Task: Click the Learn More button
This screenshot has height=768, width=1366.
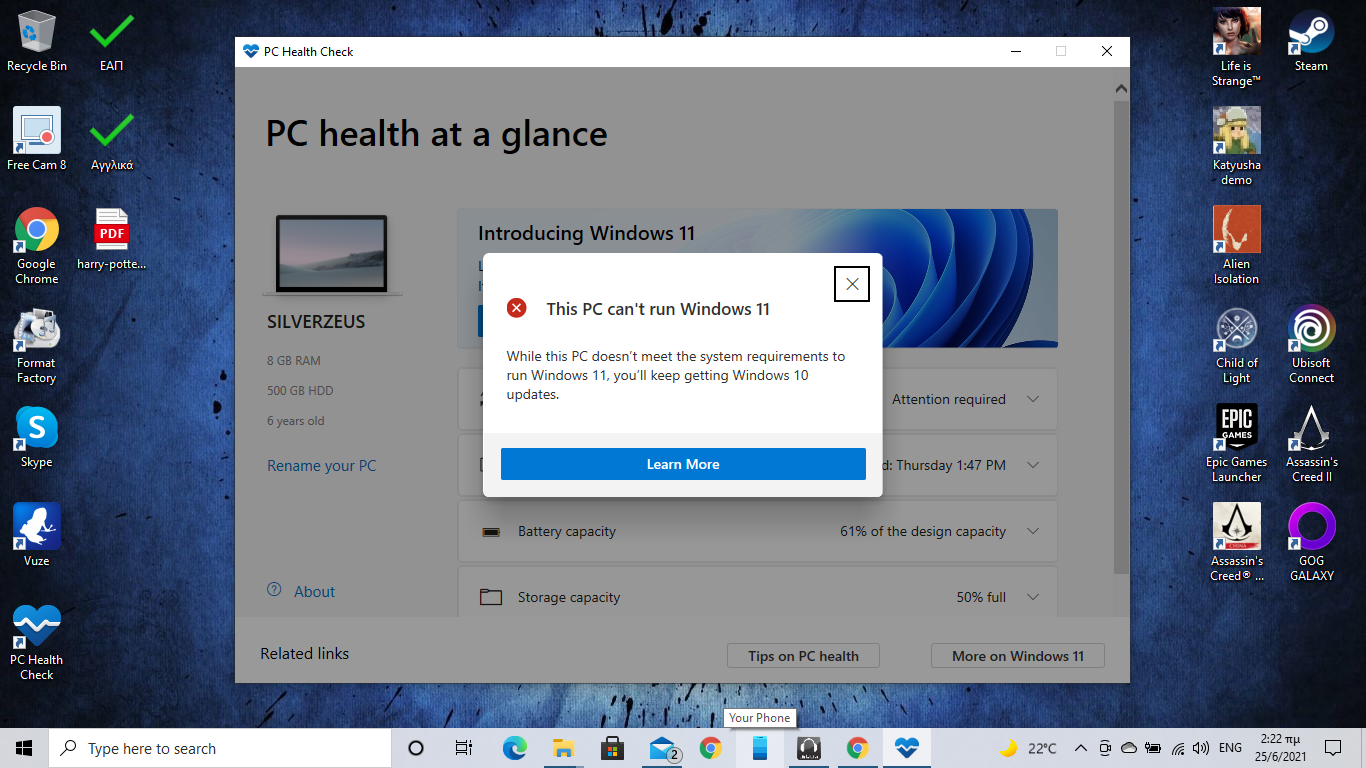Action: (683, 464)
